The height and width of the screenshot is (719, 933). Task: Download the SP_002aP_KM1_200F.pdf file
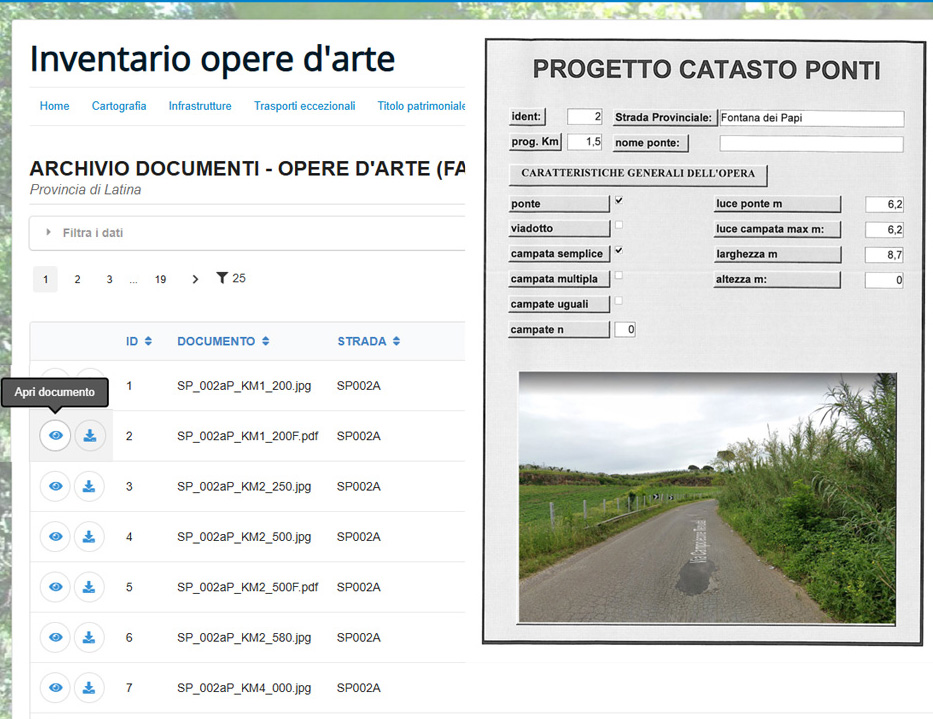[x=89, y=436]
